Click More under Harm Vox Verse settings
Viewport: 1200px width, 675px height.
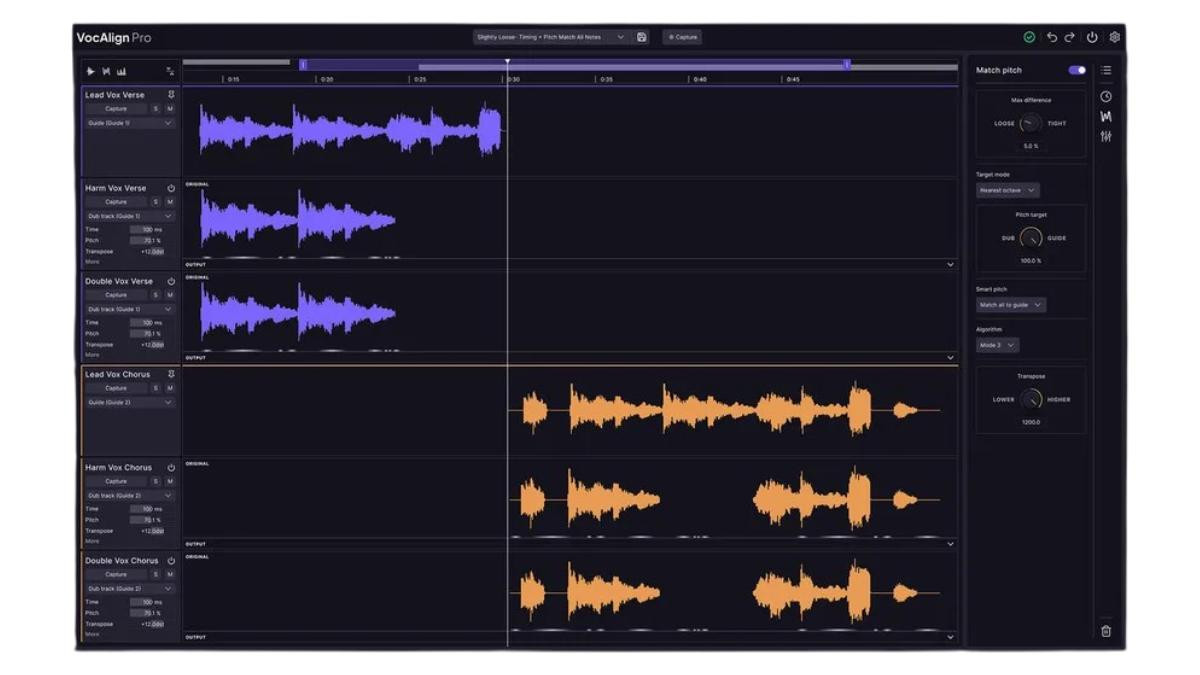pos(92,262)
